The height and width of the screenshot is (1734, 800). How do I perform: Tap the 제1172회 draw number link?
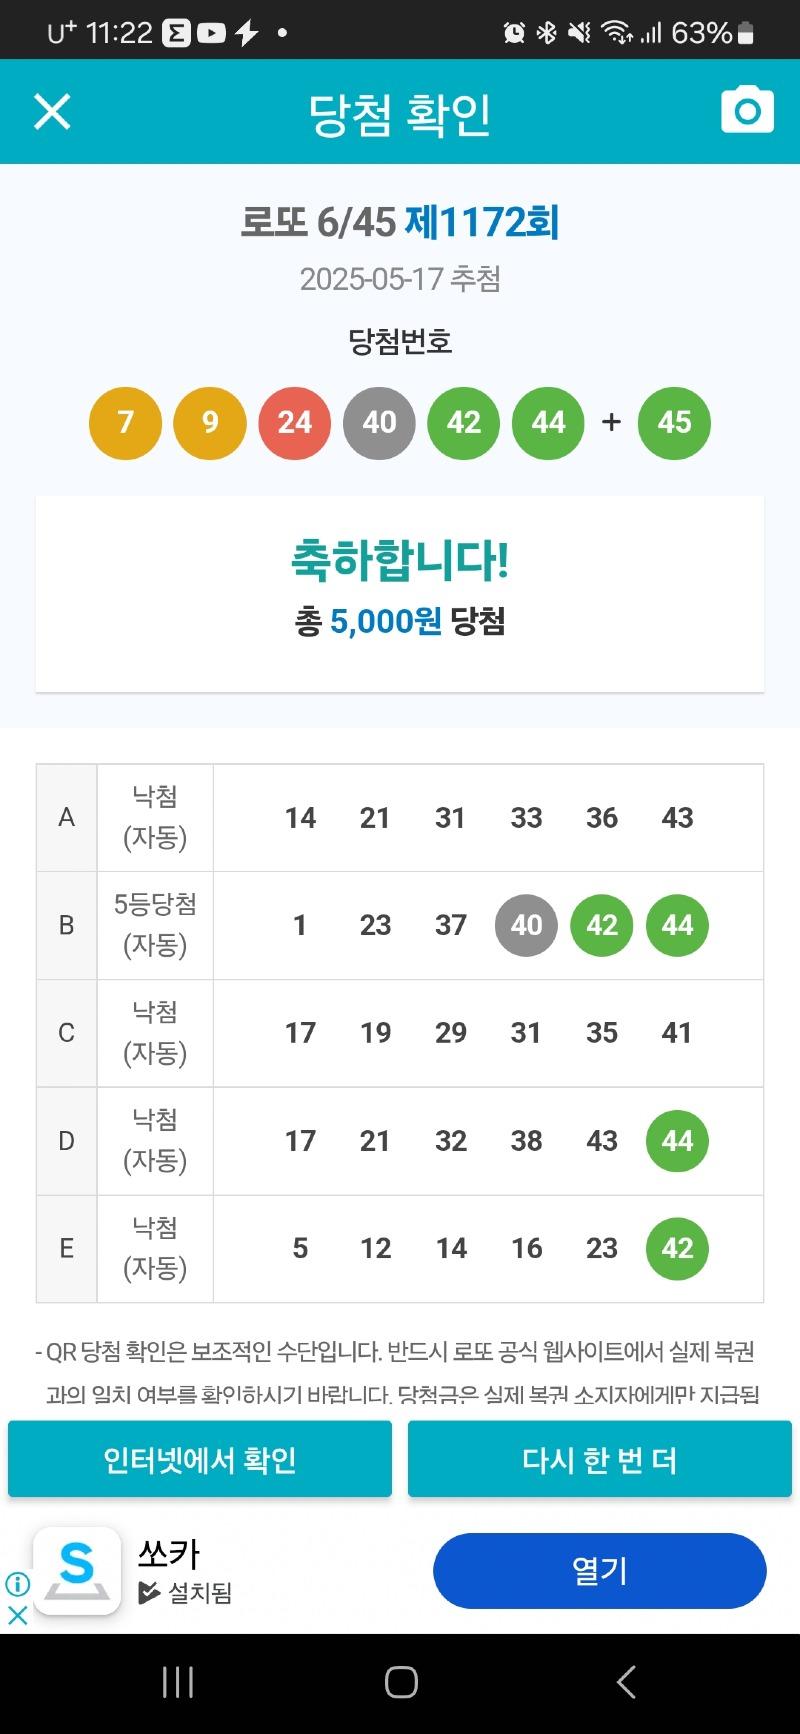pos(481,222)
